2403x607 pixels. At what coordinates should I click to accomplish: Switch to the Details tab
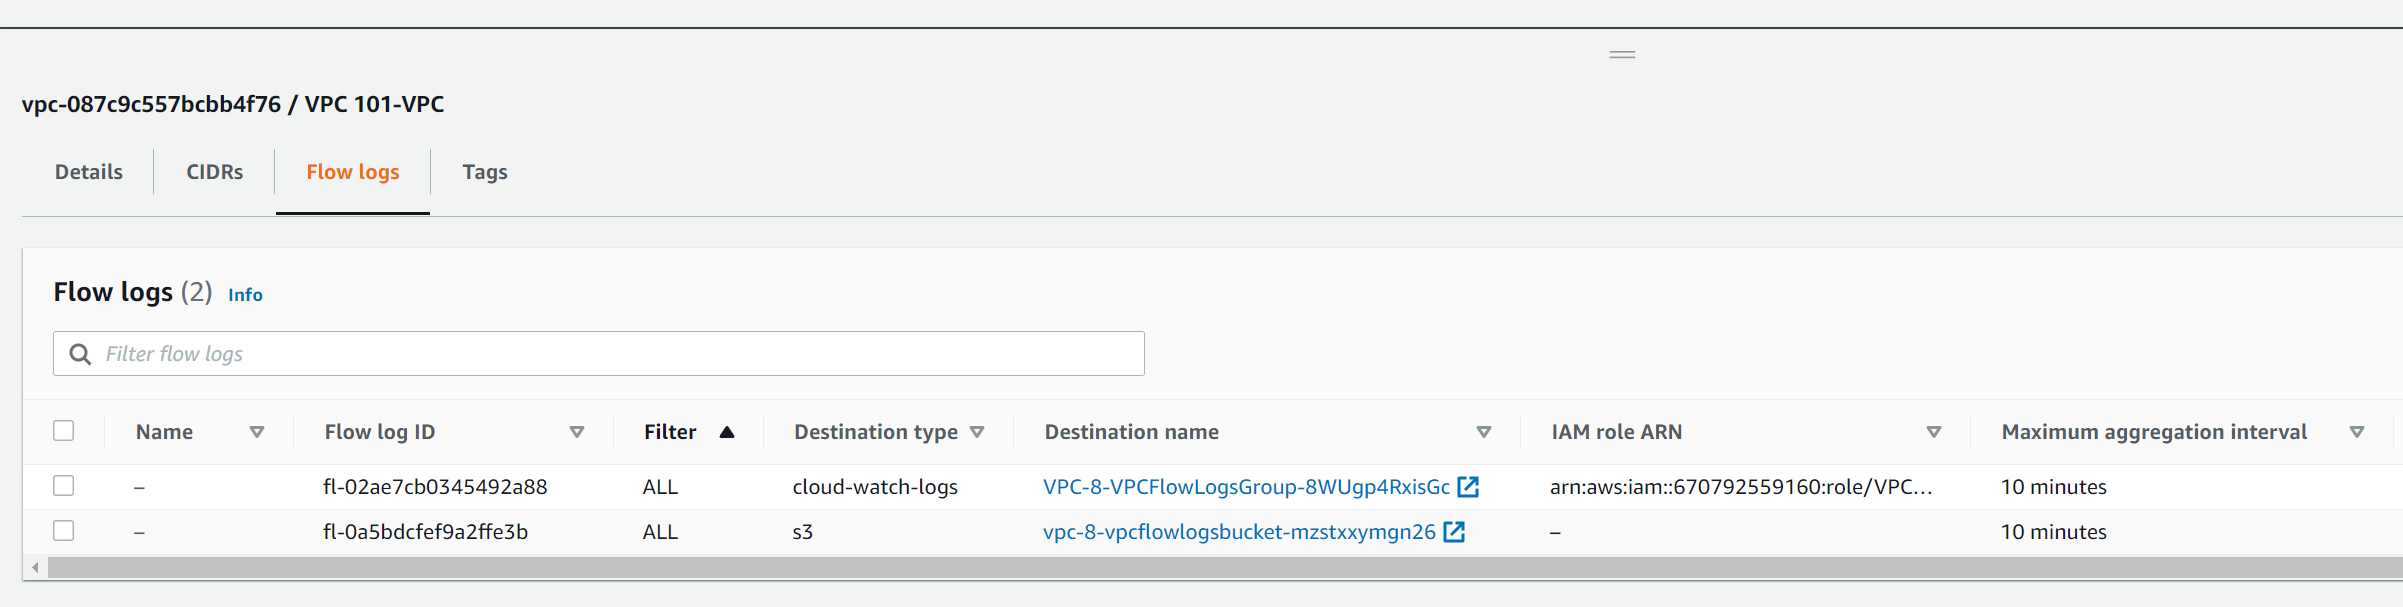tap(89, 172)
